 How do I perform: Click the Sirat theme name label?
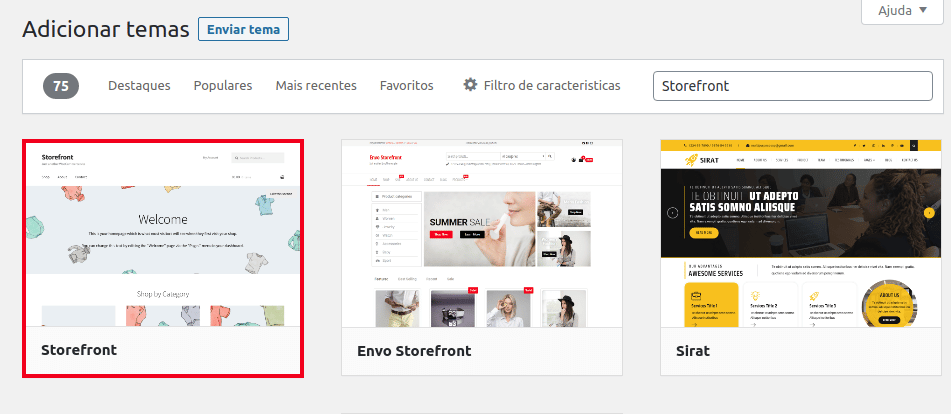click(693, 351)
